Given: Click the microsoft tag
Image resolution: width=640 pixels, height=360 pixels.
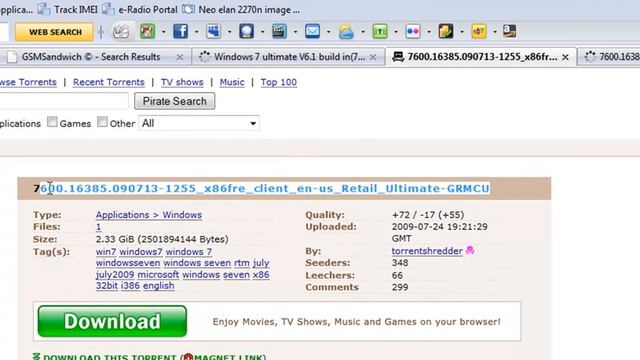Looking at the screenshot, I should pyautogui.click(x=158, y=275).
